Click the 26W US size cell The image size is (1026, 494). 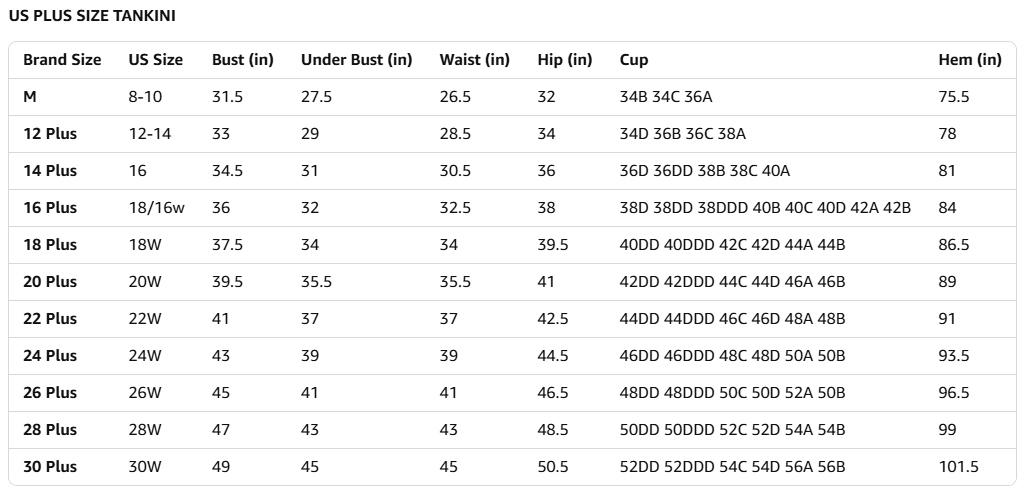click(x=144, y=393)
